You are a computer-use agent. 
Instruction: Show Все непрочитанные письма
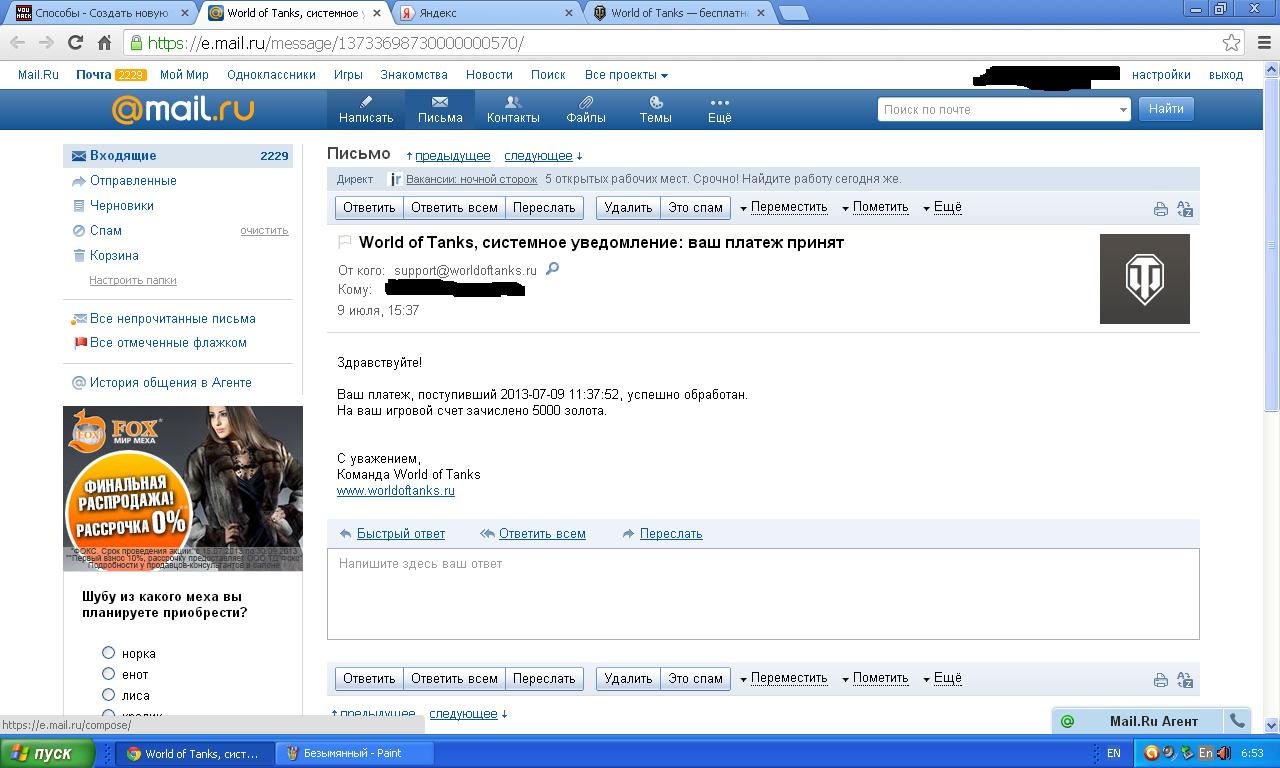pos(173,319)
